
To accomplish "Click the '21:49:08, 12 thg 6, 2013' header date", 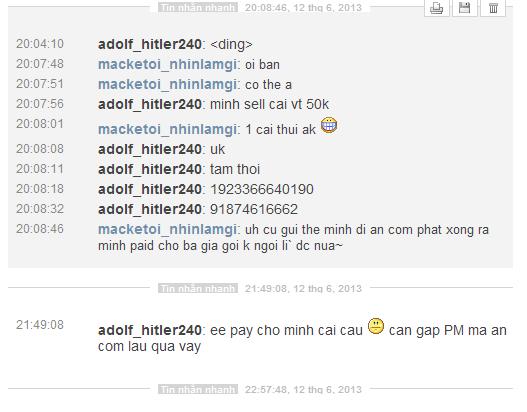I will [303, 288].
